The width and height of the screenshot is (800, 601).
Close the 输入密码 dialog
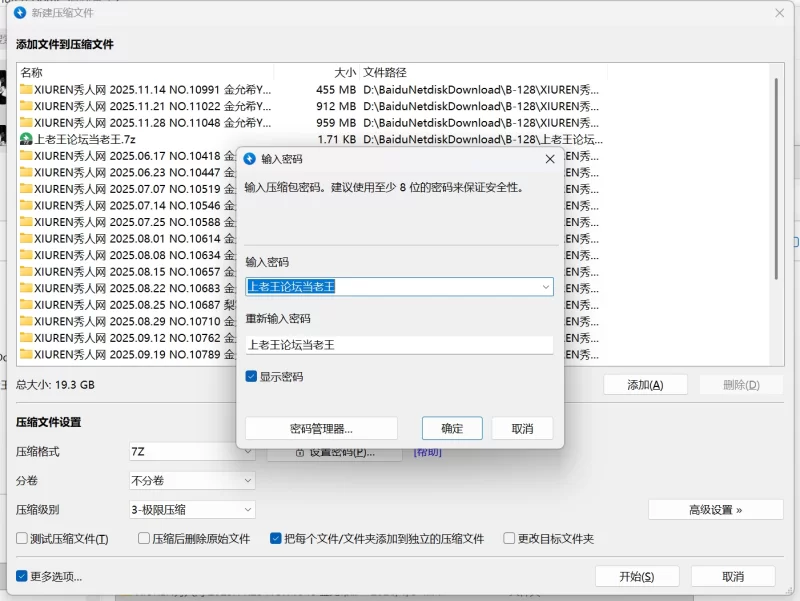tap(549, 159)
